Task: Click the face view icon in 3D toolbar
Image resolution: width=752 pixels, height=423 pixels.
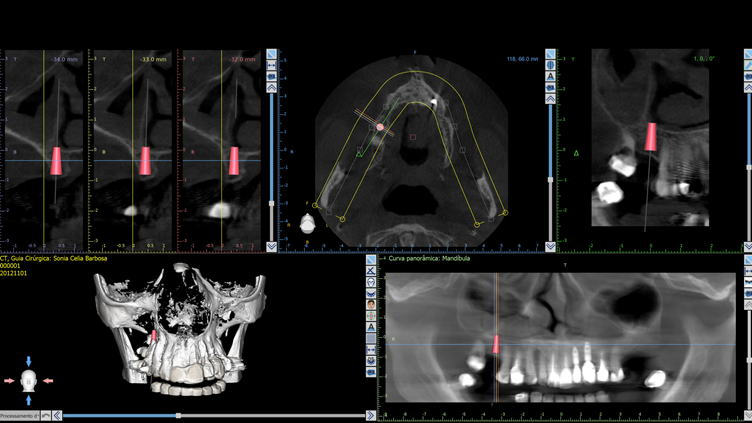Action: tap(371, 305)
